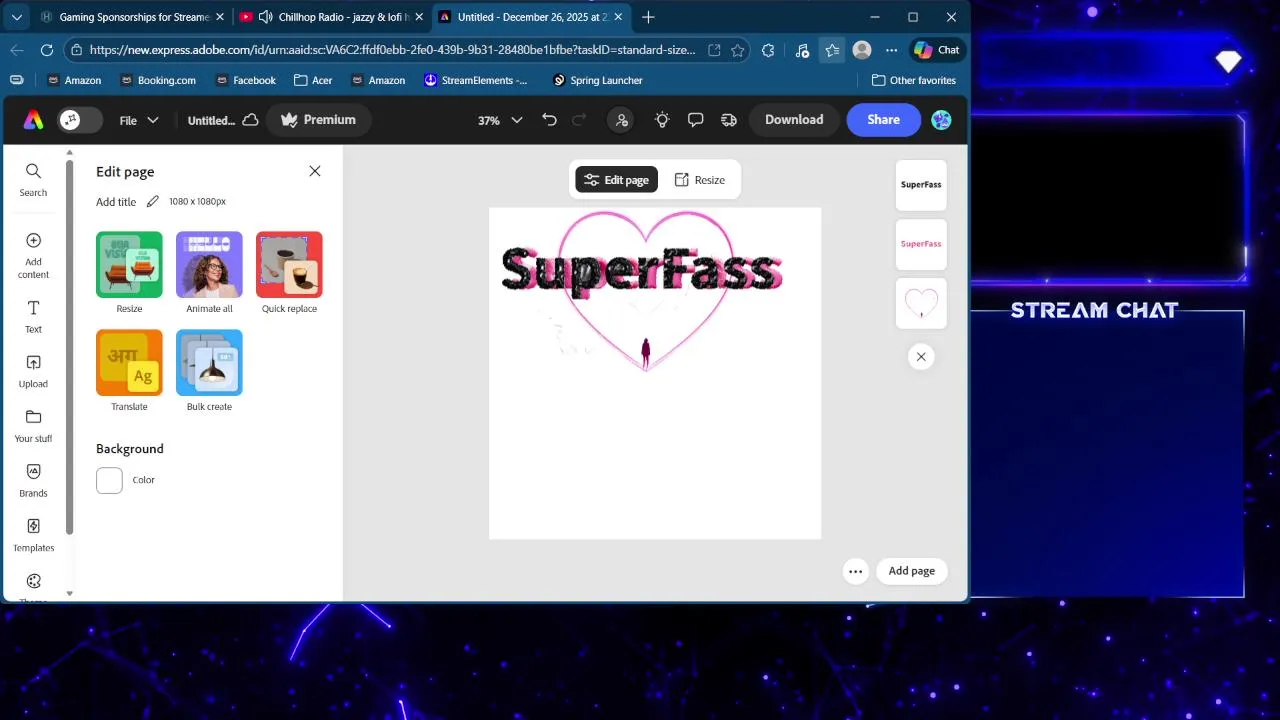Click the Add title text
This screenshot has width=1280, height=720.
(x=116, y=201)
